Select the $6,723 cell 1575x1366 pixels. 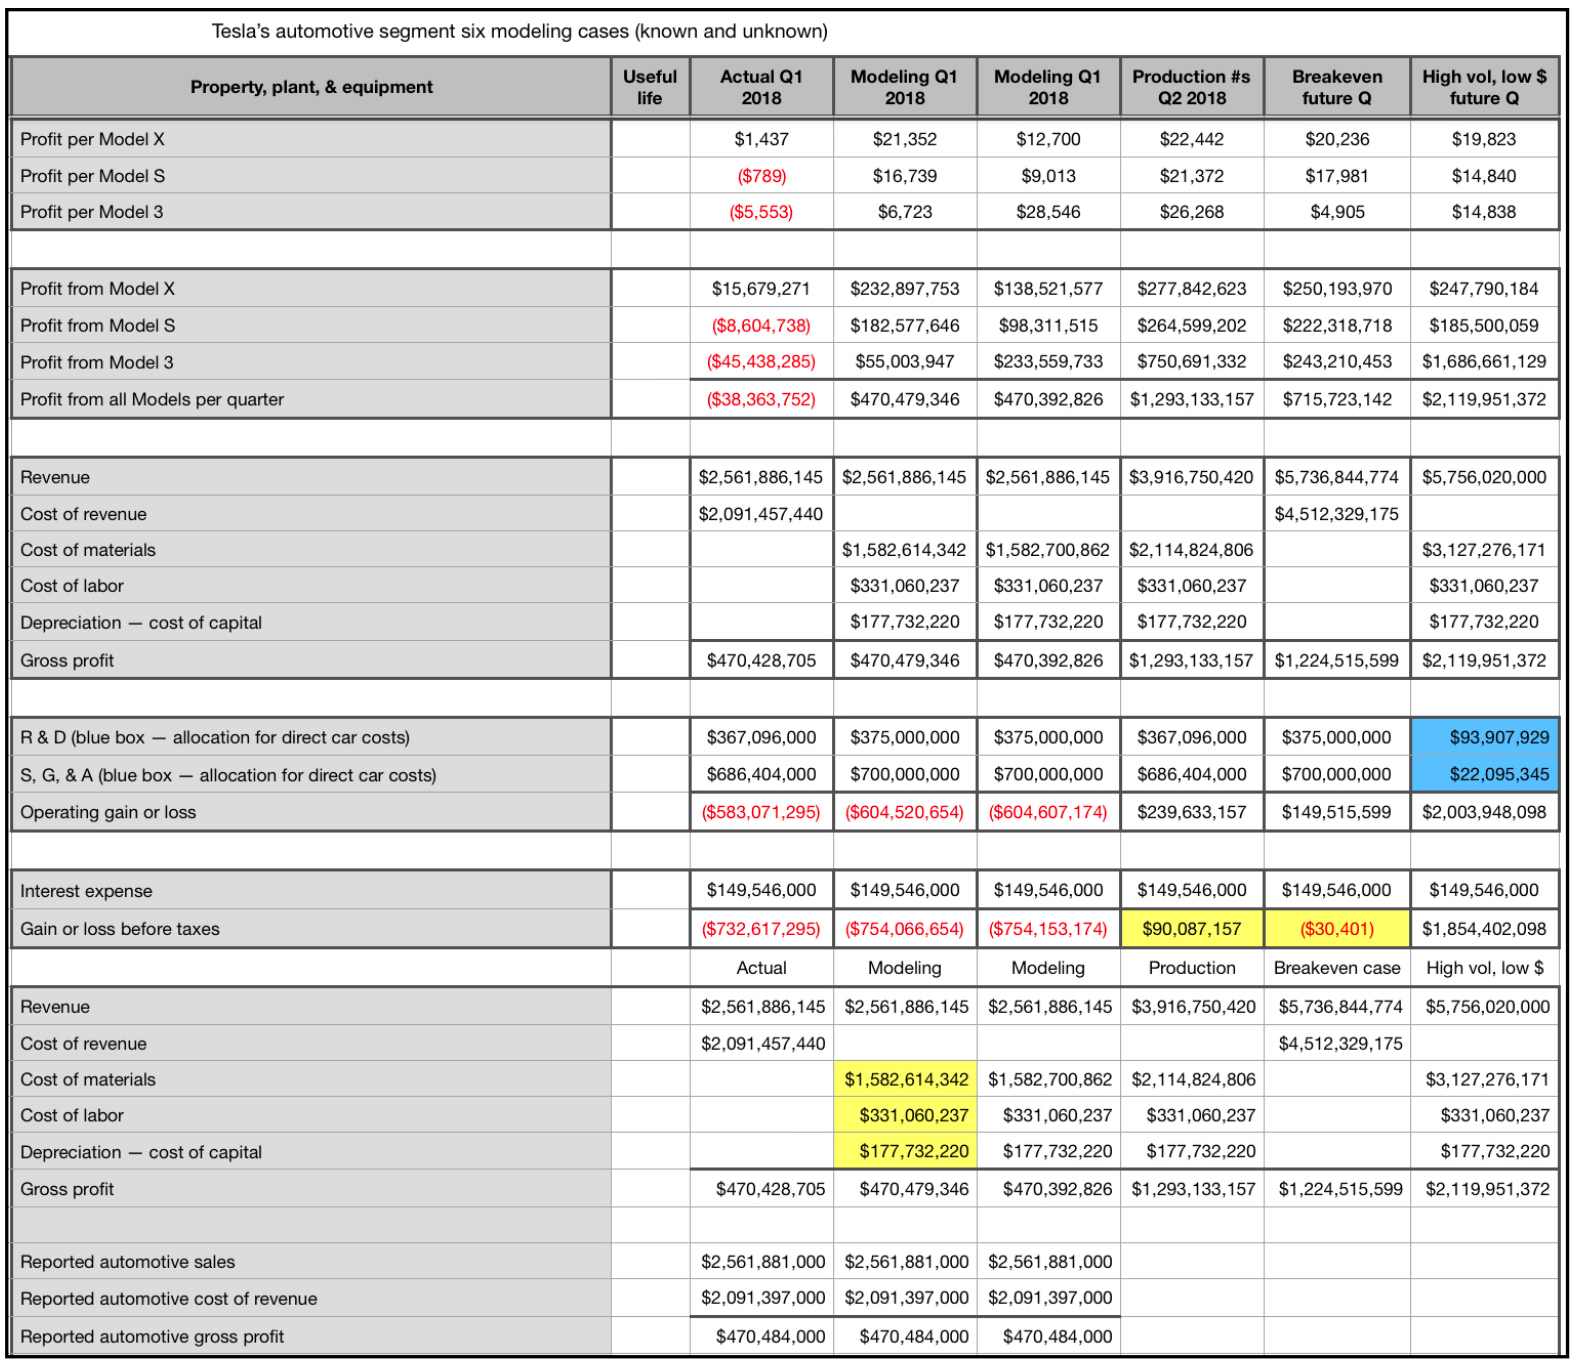905,212
